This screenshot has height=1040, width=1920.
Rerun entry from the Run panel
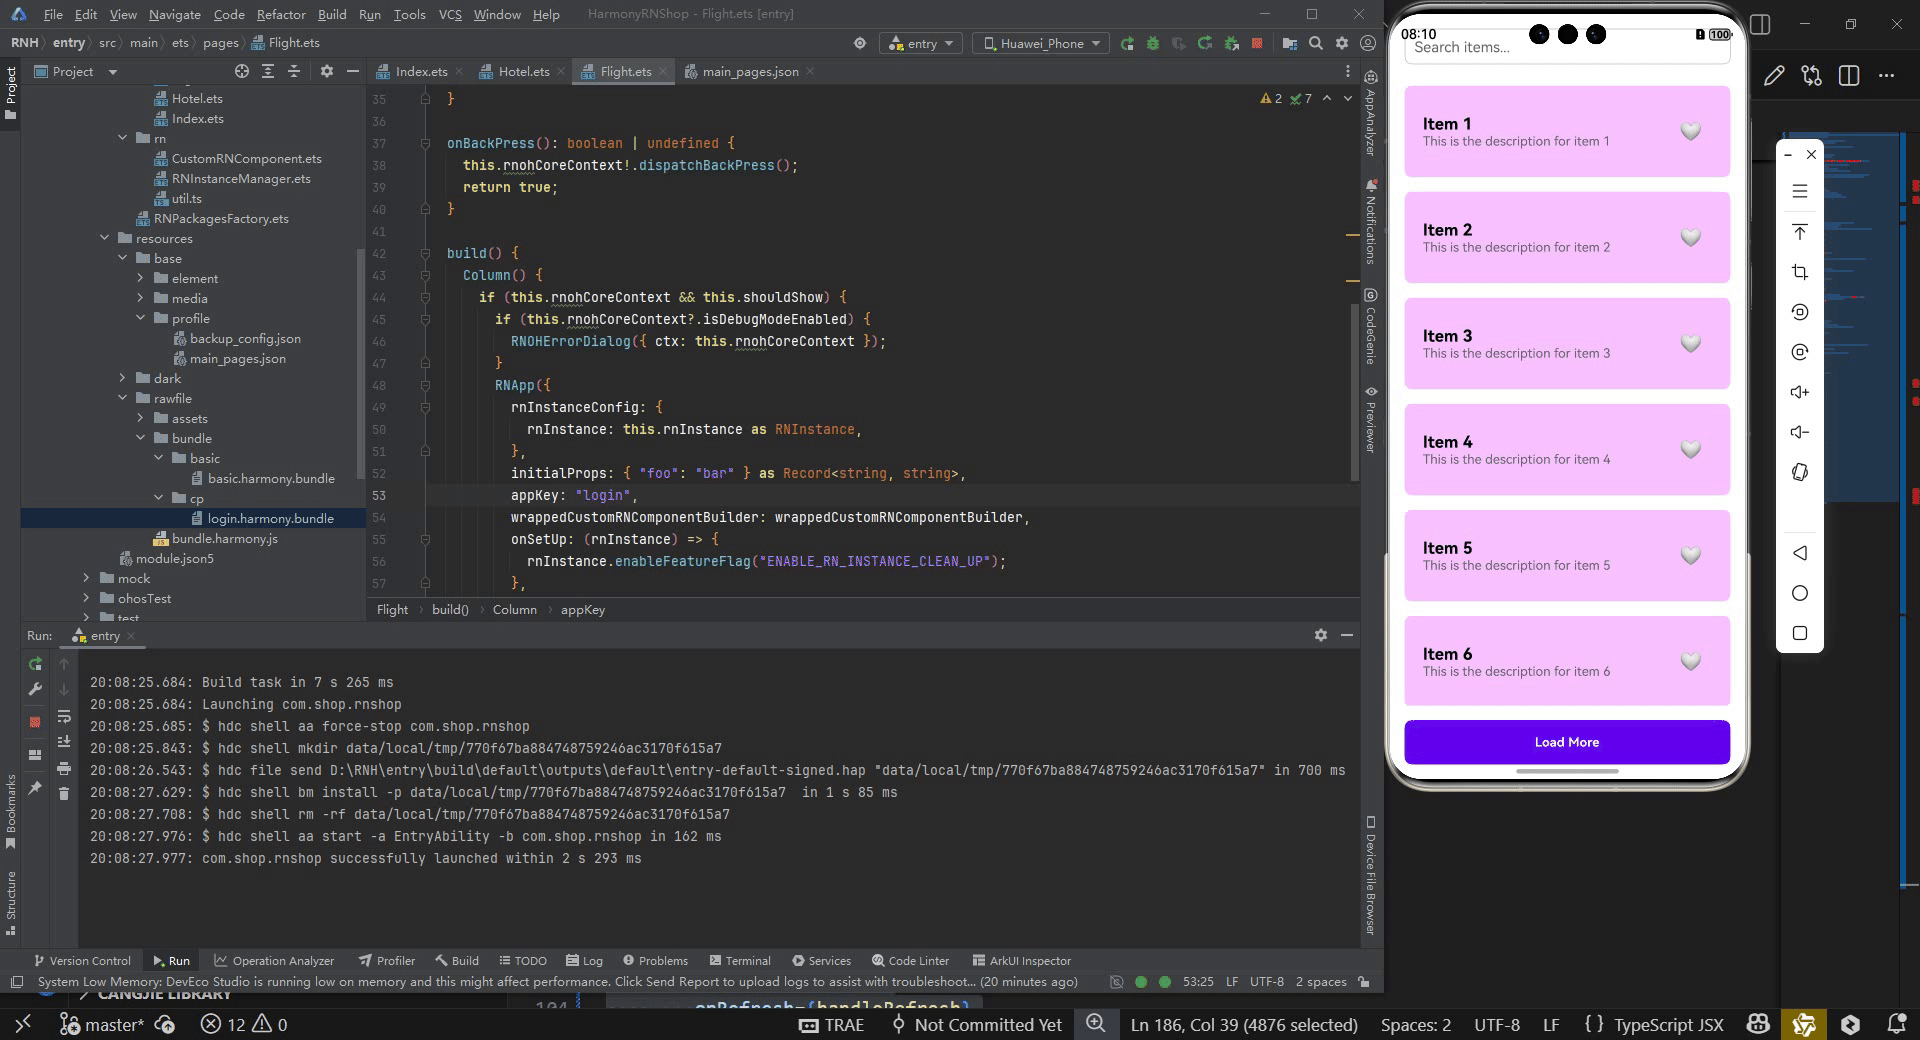tap(35, 664)
